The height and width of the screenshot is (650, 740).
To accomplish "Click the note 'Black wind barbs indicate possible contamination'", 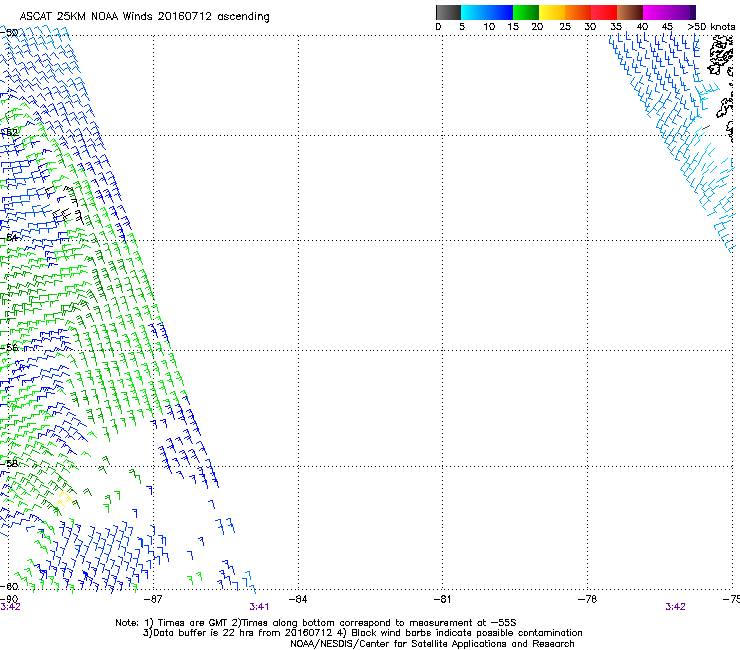I will (x=467, y=633).
